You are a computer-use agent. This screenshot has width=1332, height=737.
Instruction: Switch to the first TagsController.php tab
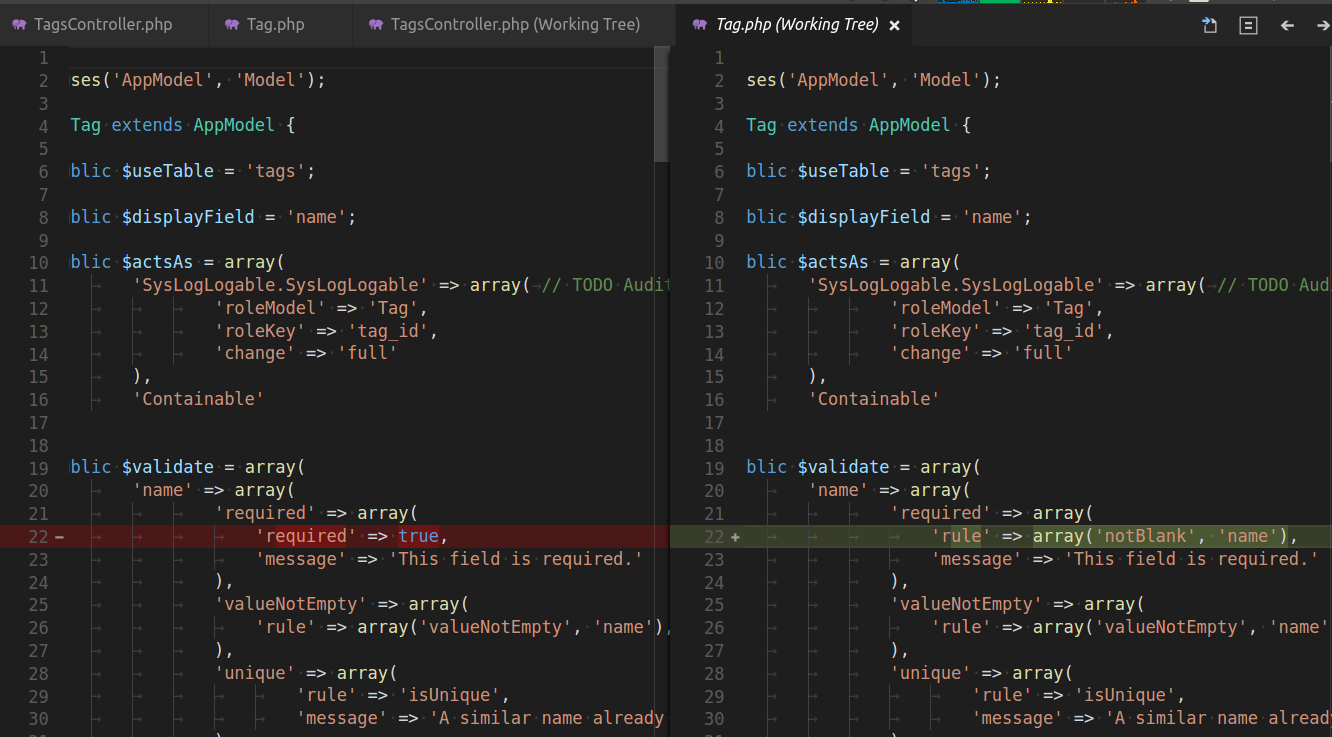click(104, 24)
